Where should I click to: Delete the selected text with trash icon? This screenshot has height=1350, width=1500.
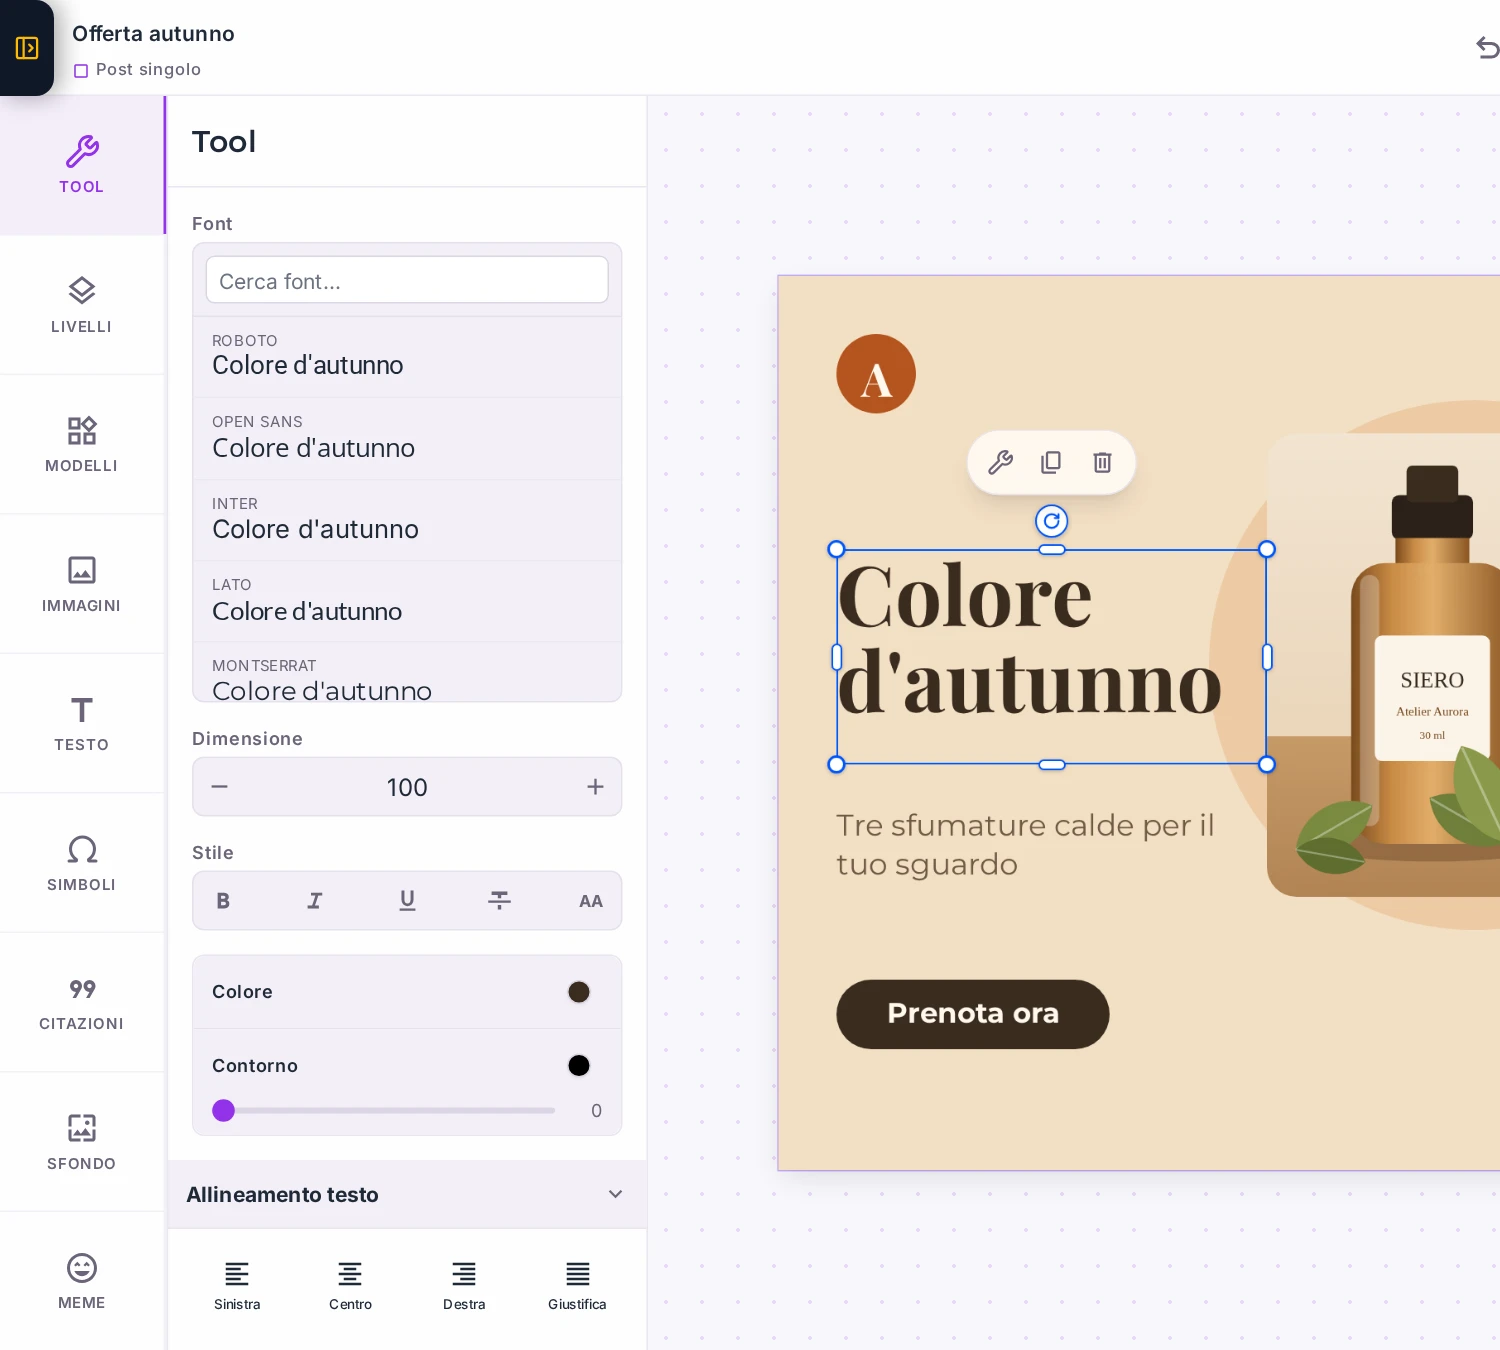(x=1102, y=462)
